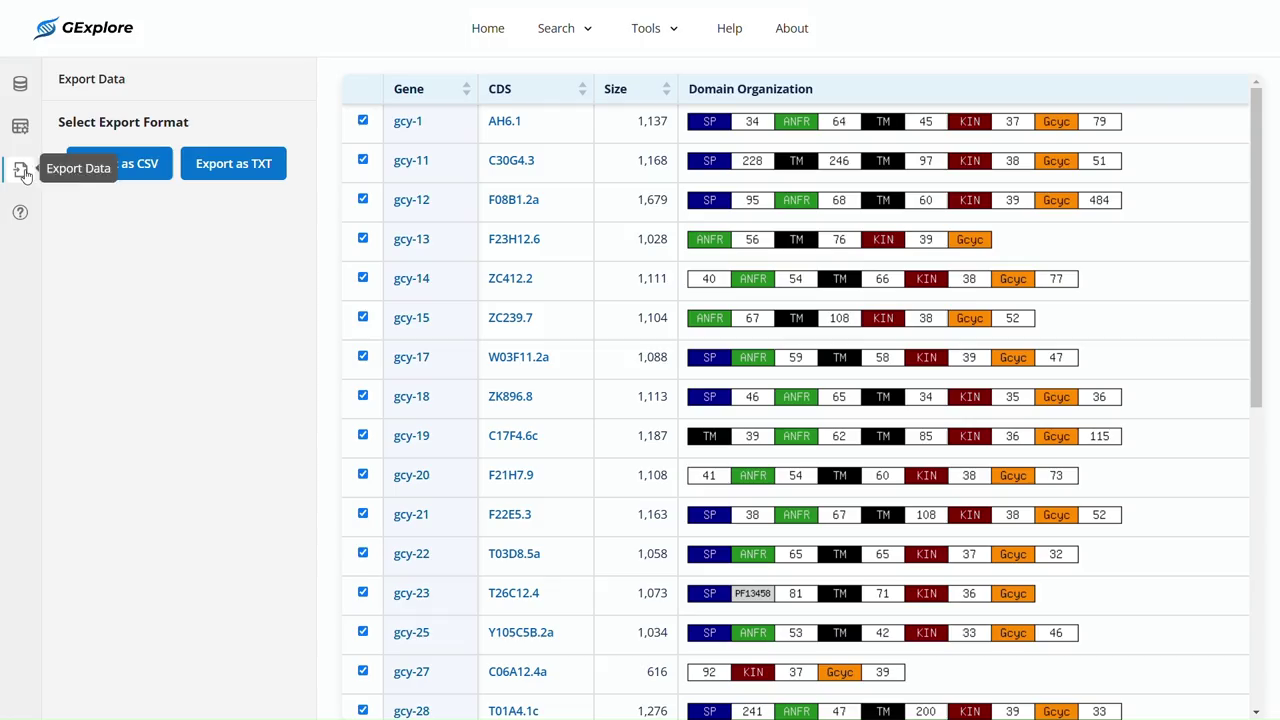
Task: Click the 228 segment in gcy-11 row
Action: tap(752, 161)
